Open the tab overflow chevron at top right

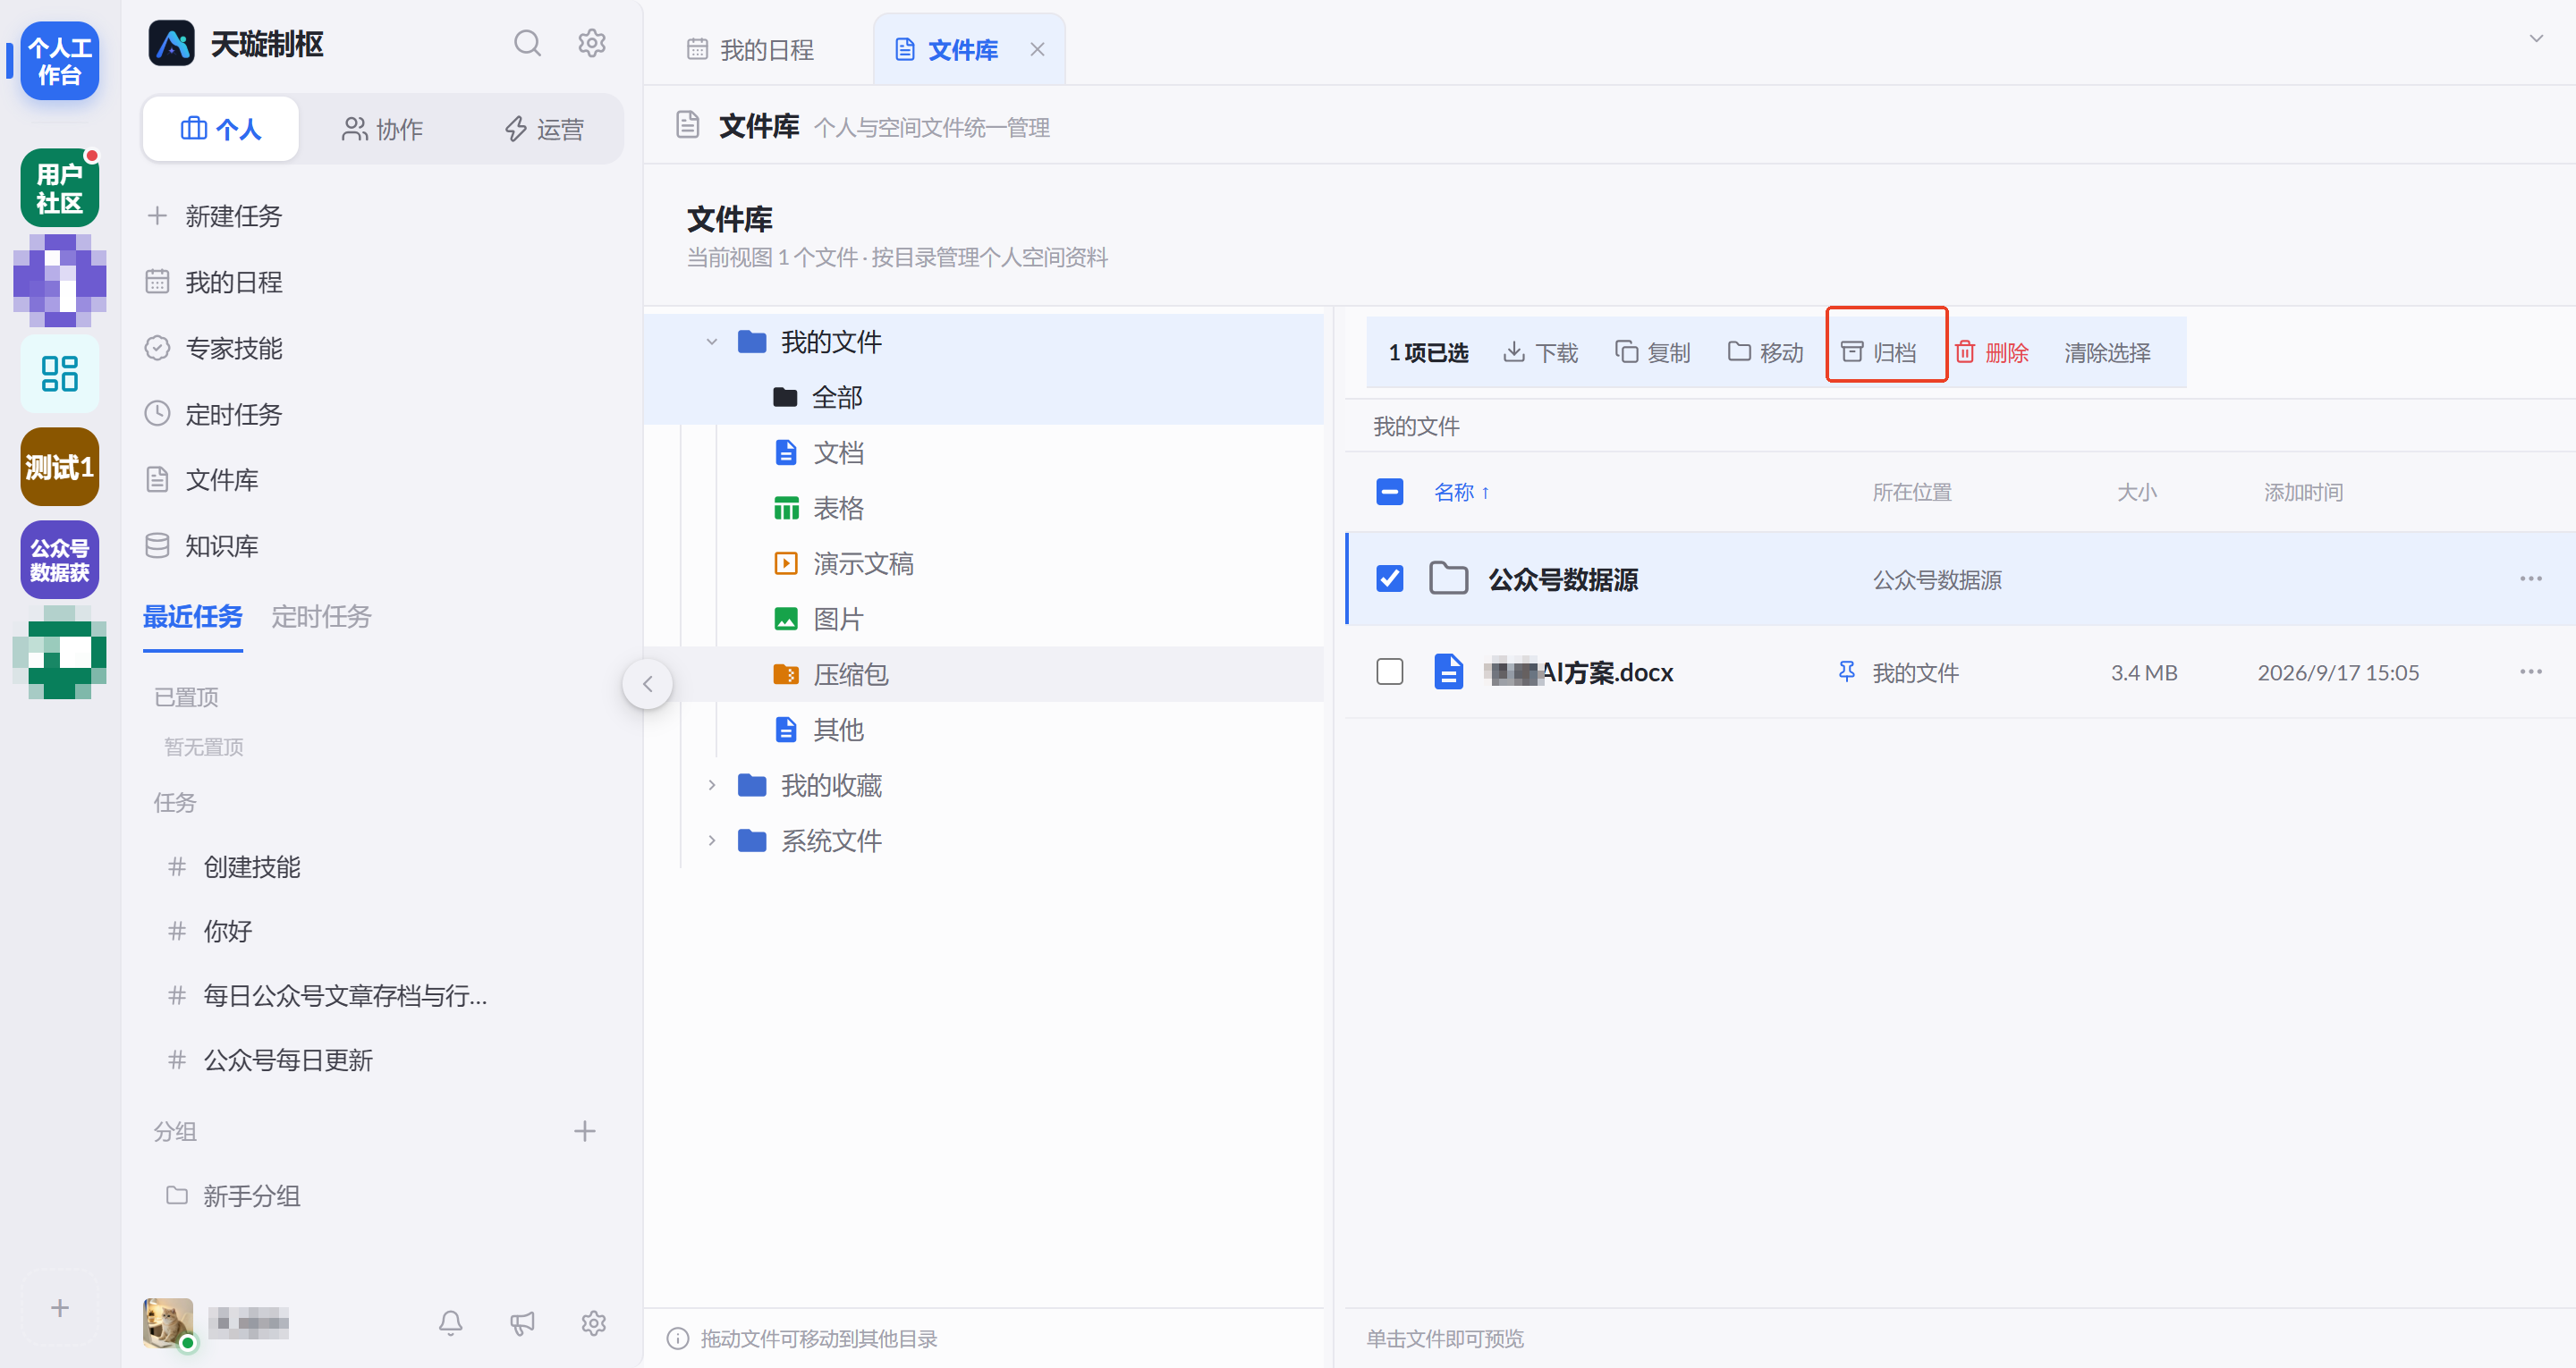pos(2536,39)
